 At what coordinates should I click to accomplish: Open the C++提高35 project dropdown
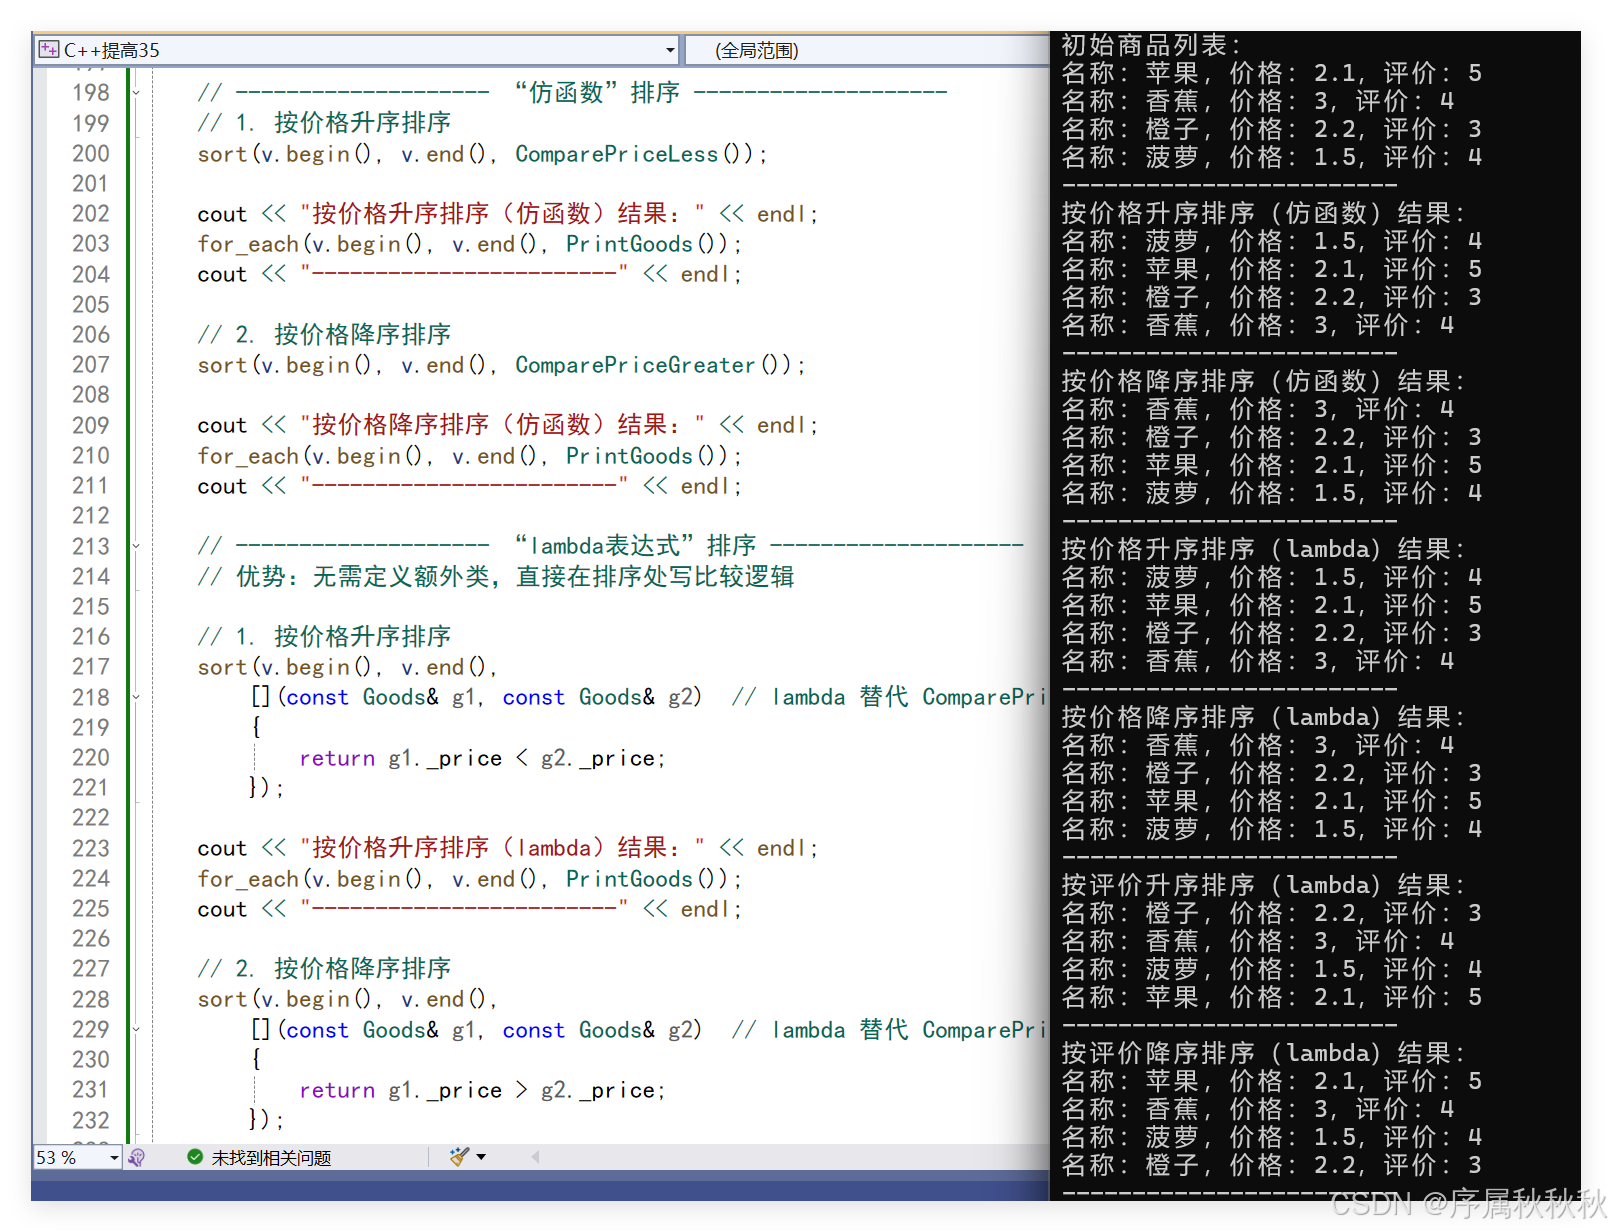(x=670, y=50)
